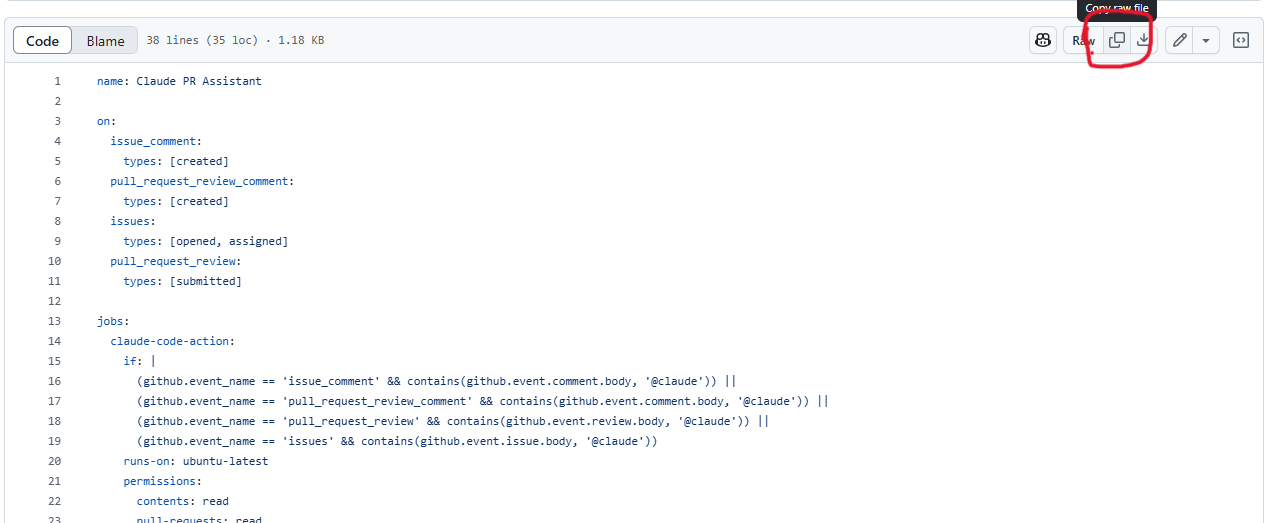Select line number 1

57,81
